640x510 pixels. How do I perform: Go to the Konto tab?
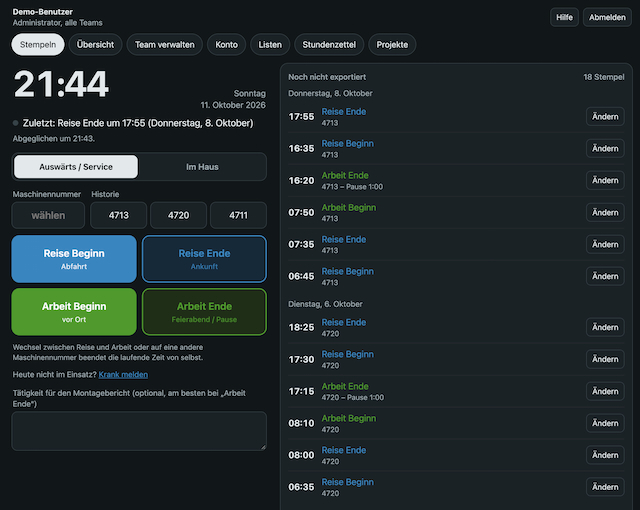227,44
